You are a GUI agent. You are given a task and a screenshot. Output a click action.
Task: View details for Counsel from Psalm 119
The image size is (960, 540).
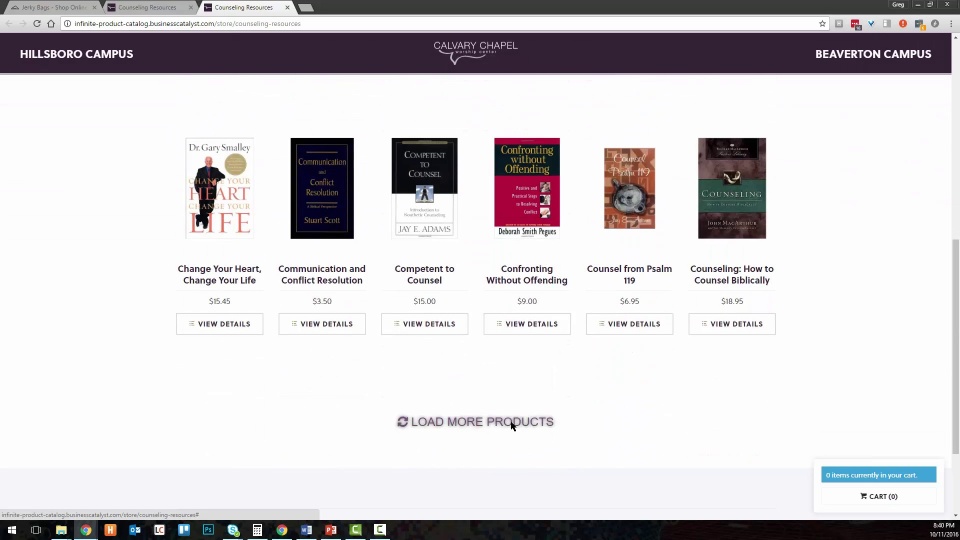[x=629, y=324]
